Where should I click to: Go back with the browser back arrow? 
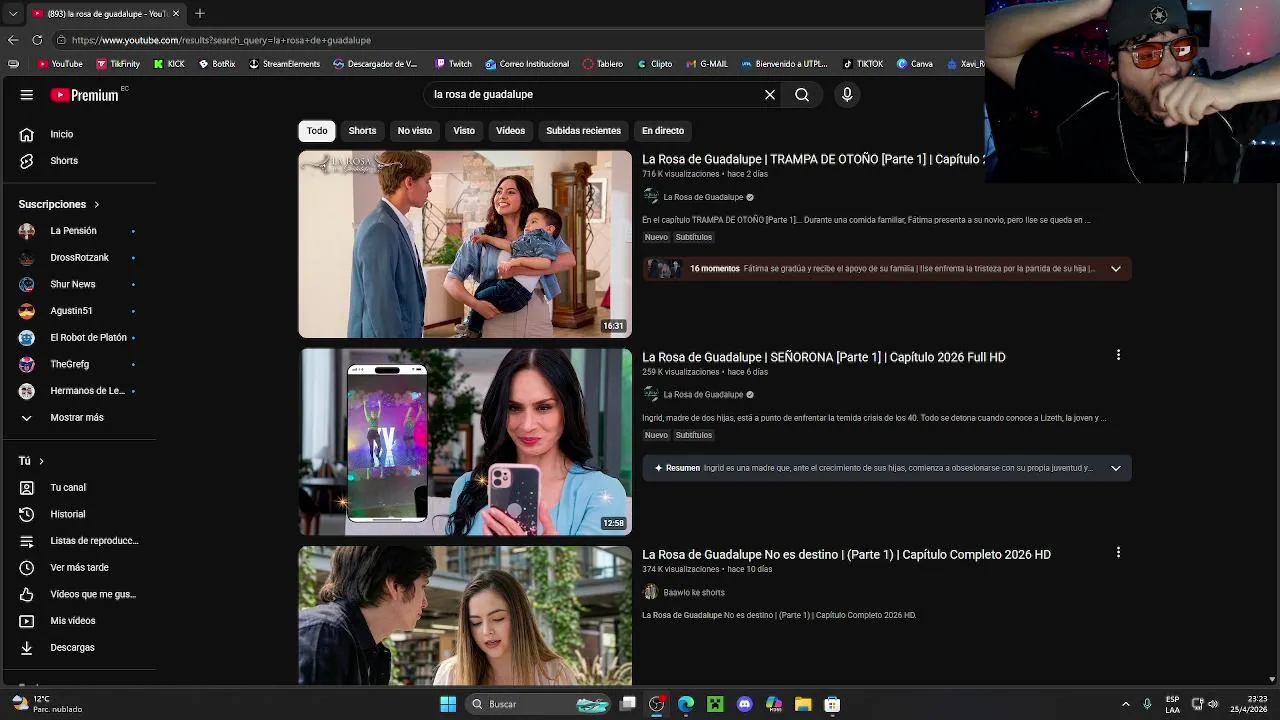[x=13, y=40]
